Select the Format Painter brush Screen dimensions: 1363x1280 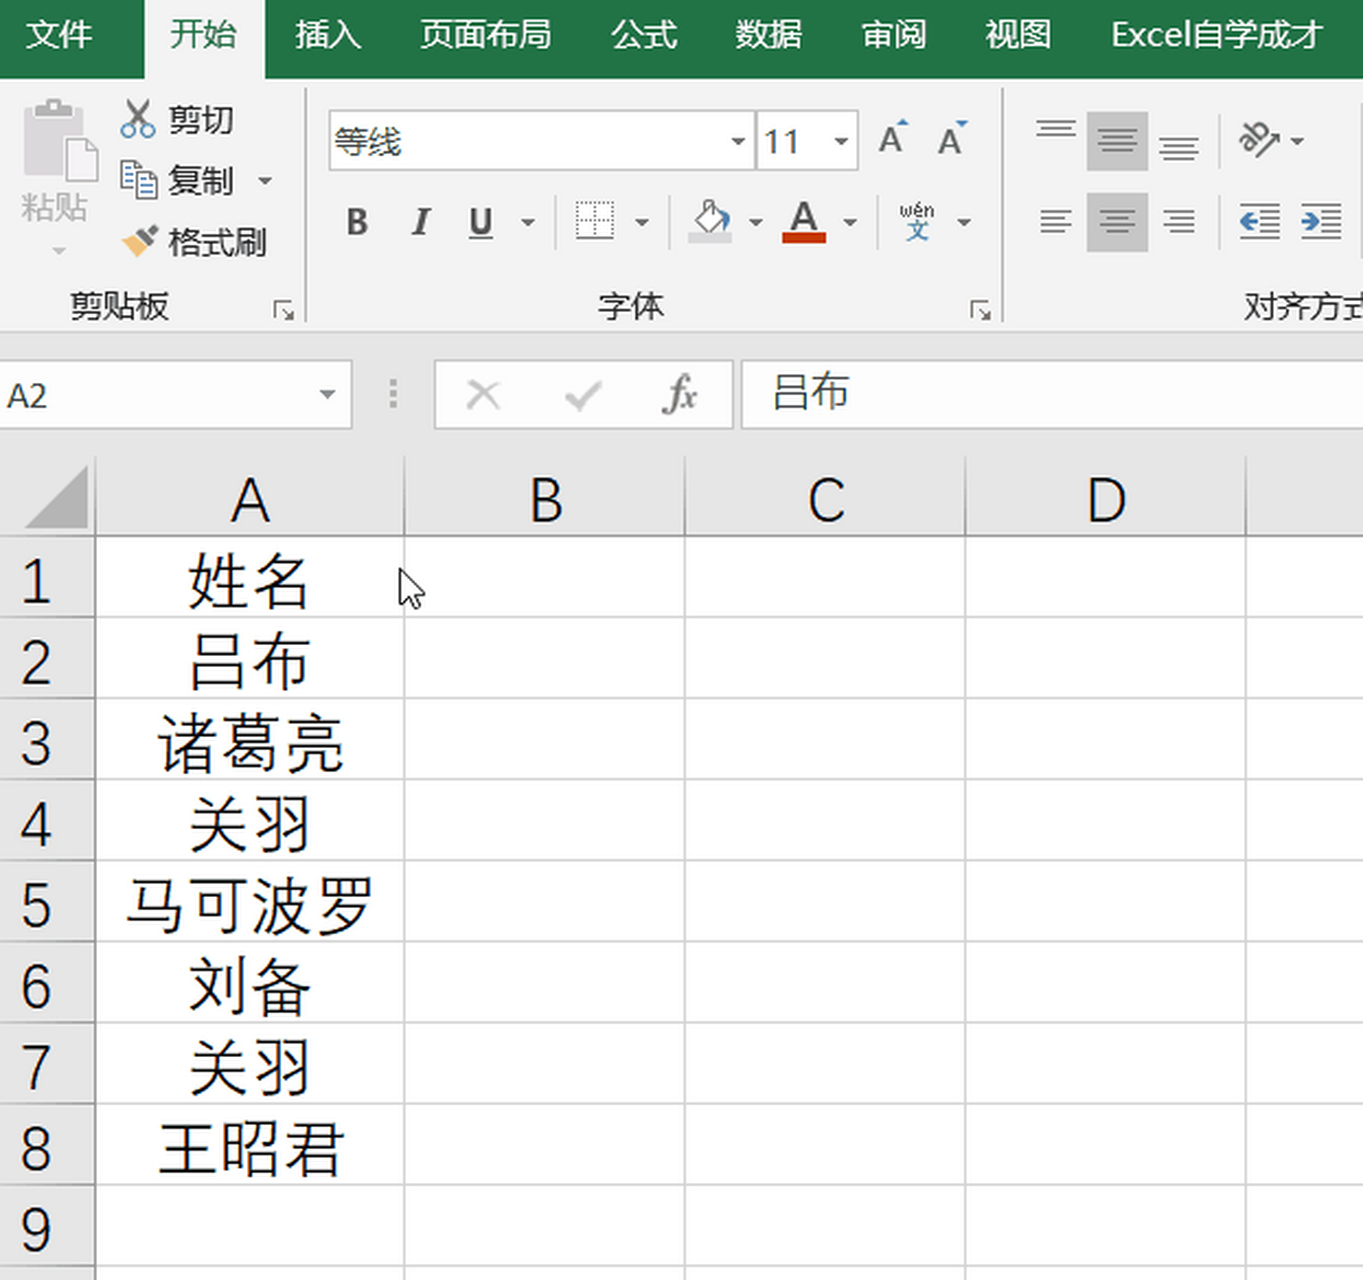coord(139,241)
